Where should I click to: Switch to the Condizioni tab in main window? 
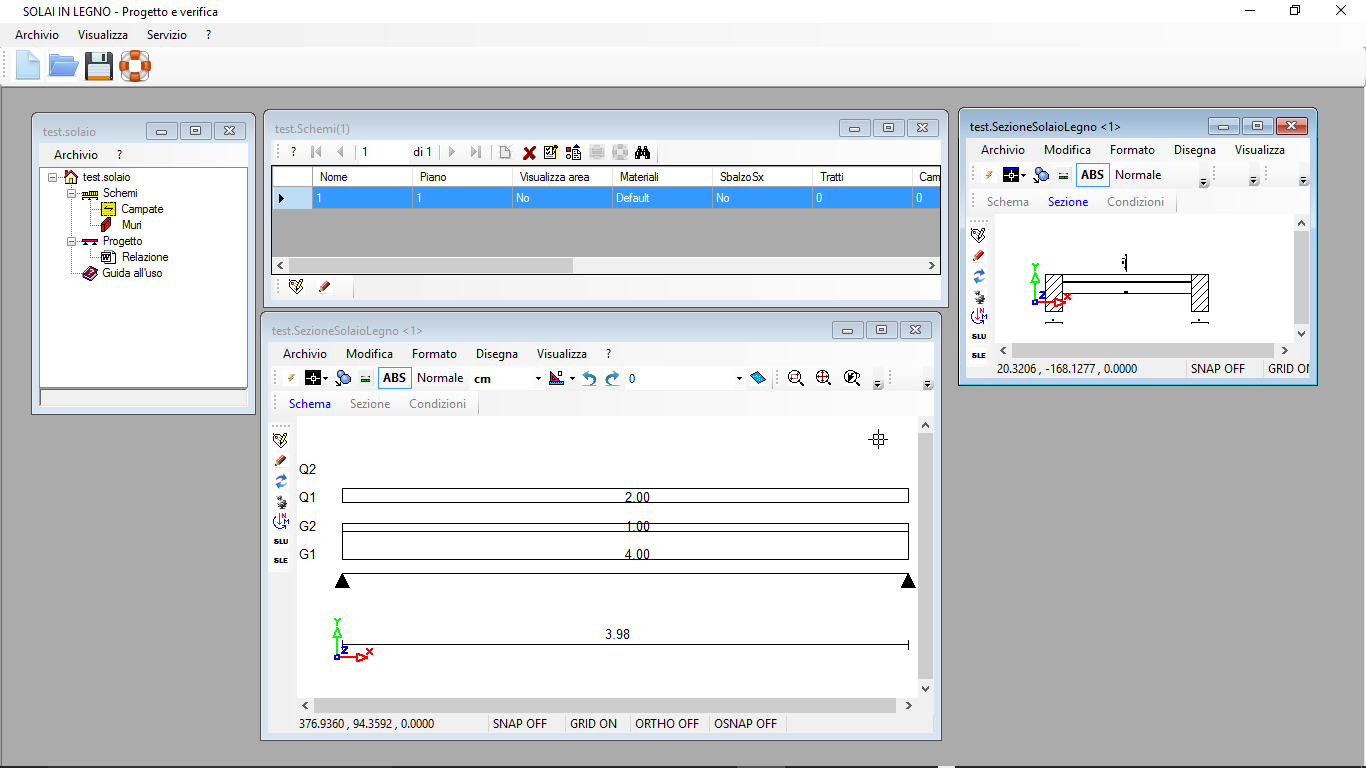pos(438,404)
